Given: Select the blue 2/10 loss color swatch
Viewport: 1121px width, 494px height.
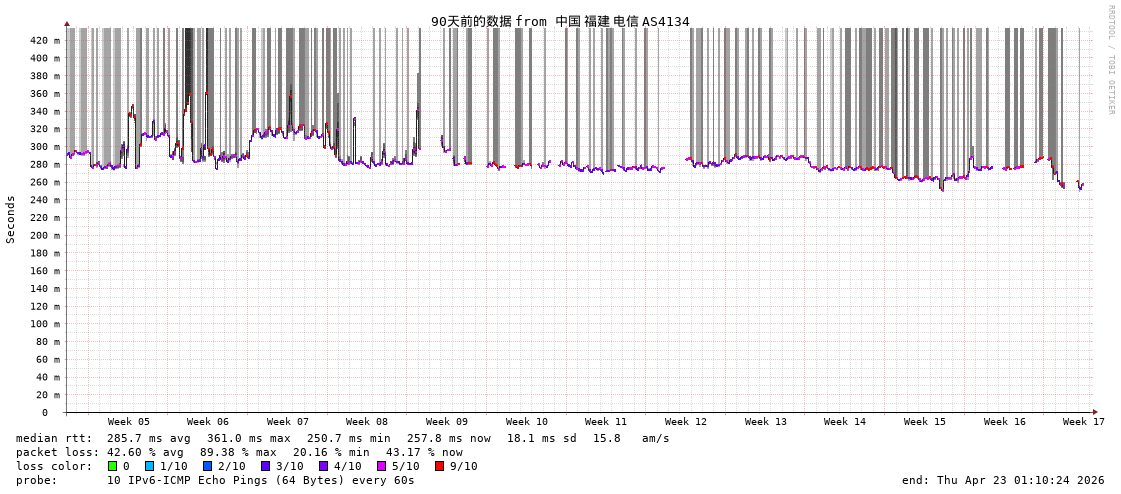Looking at the screenshot, I should click(x=207, y=466).
